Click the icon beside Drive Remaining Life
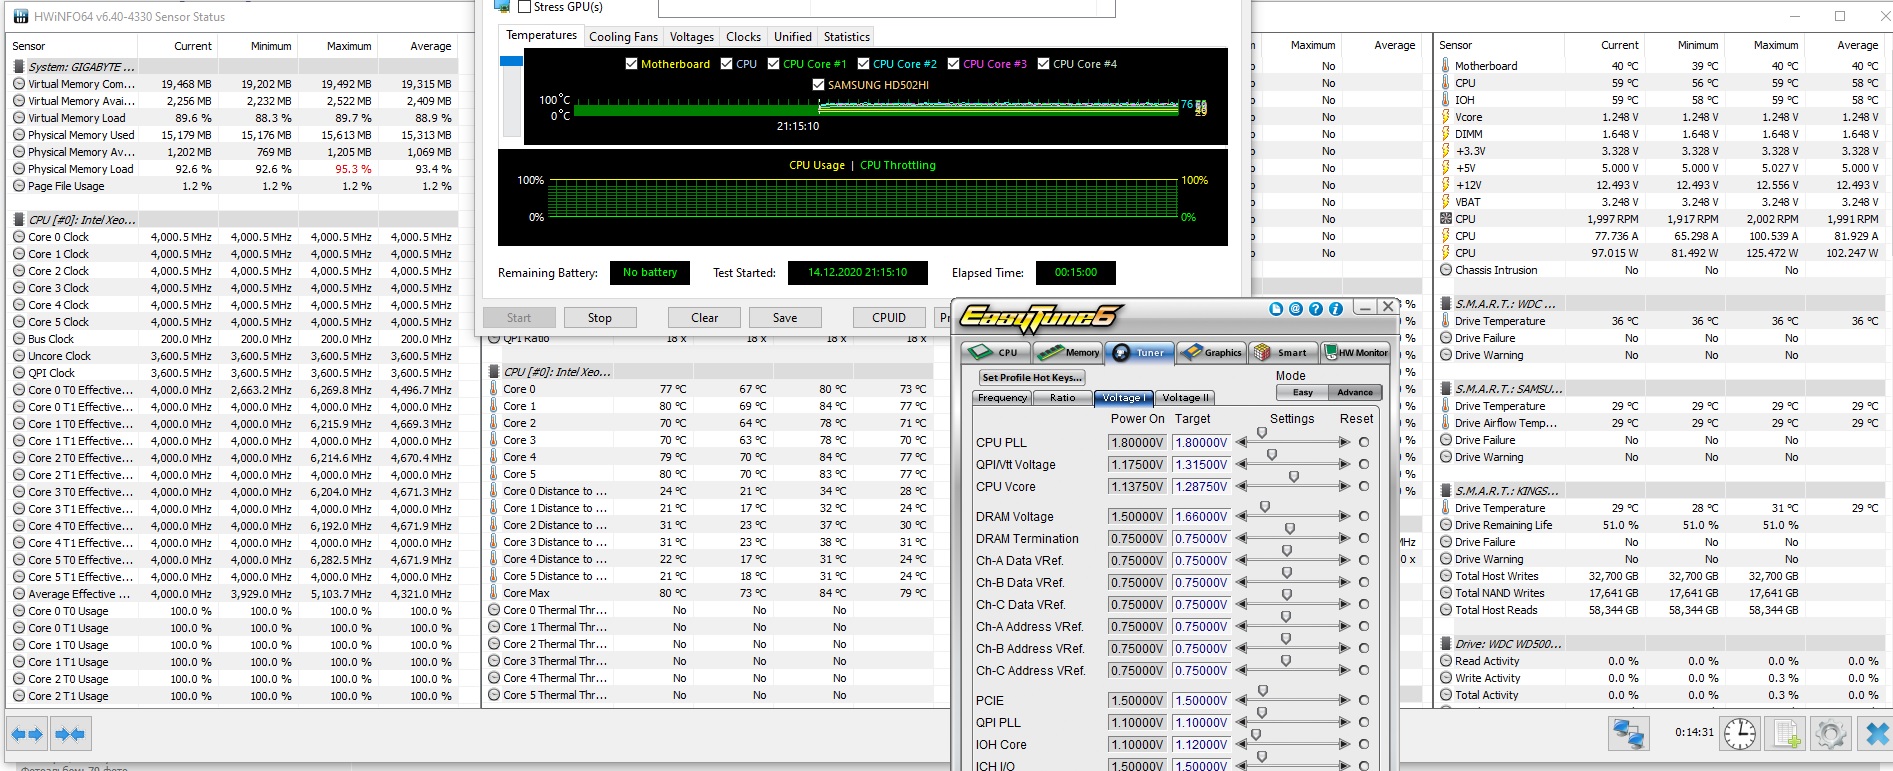 (x=1446, y=525)
